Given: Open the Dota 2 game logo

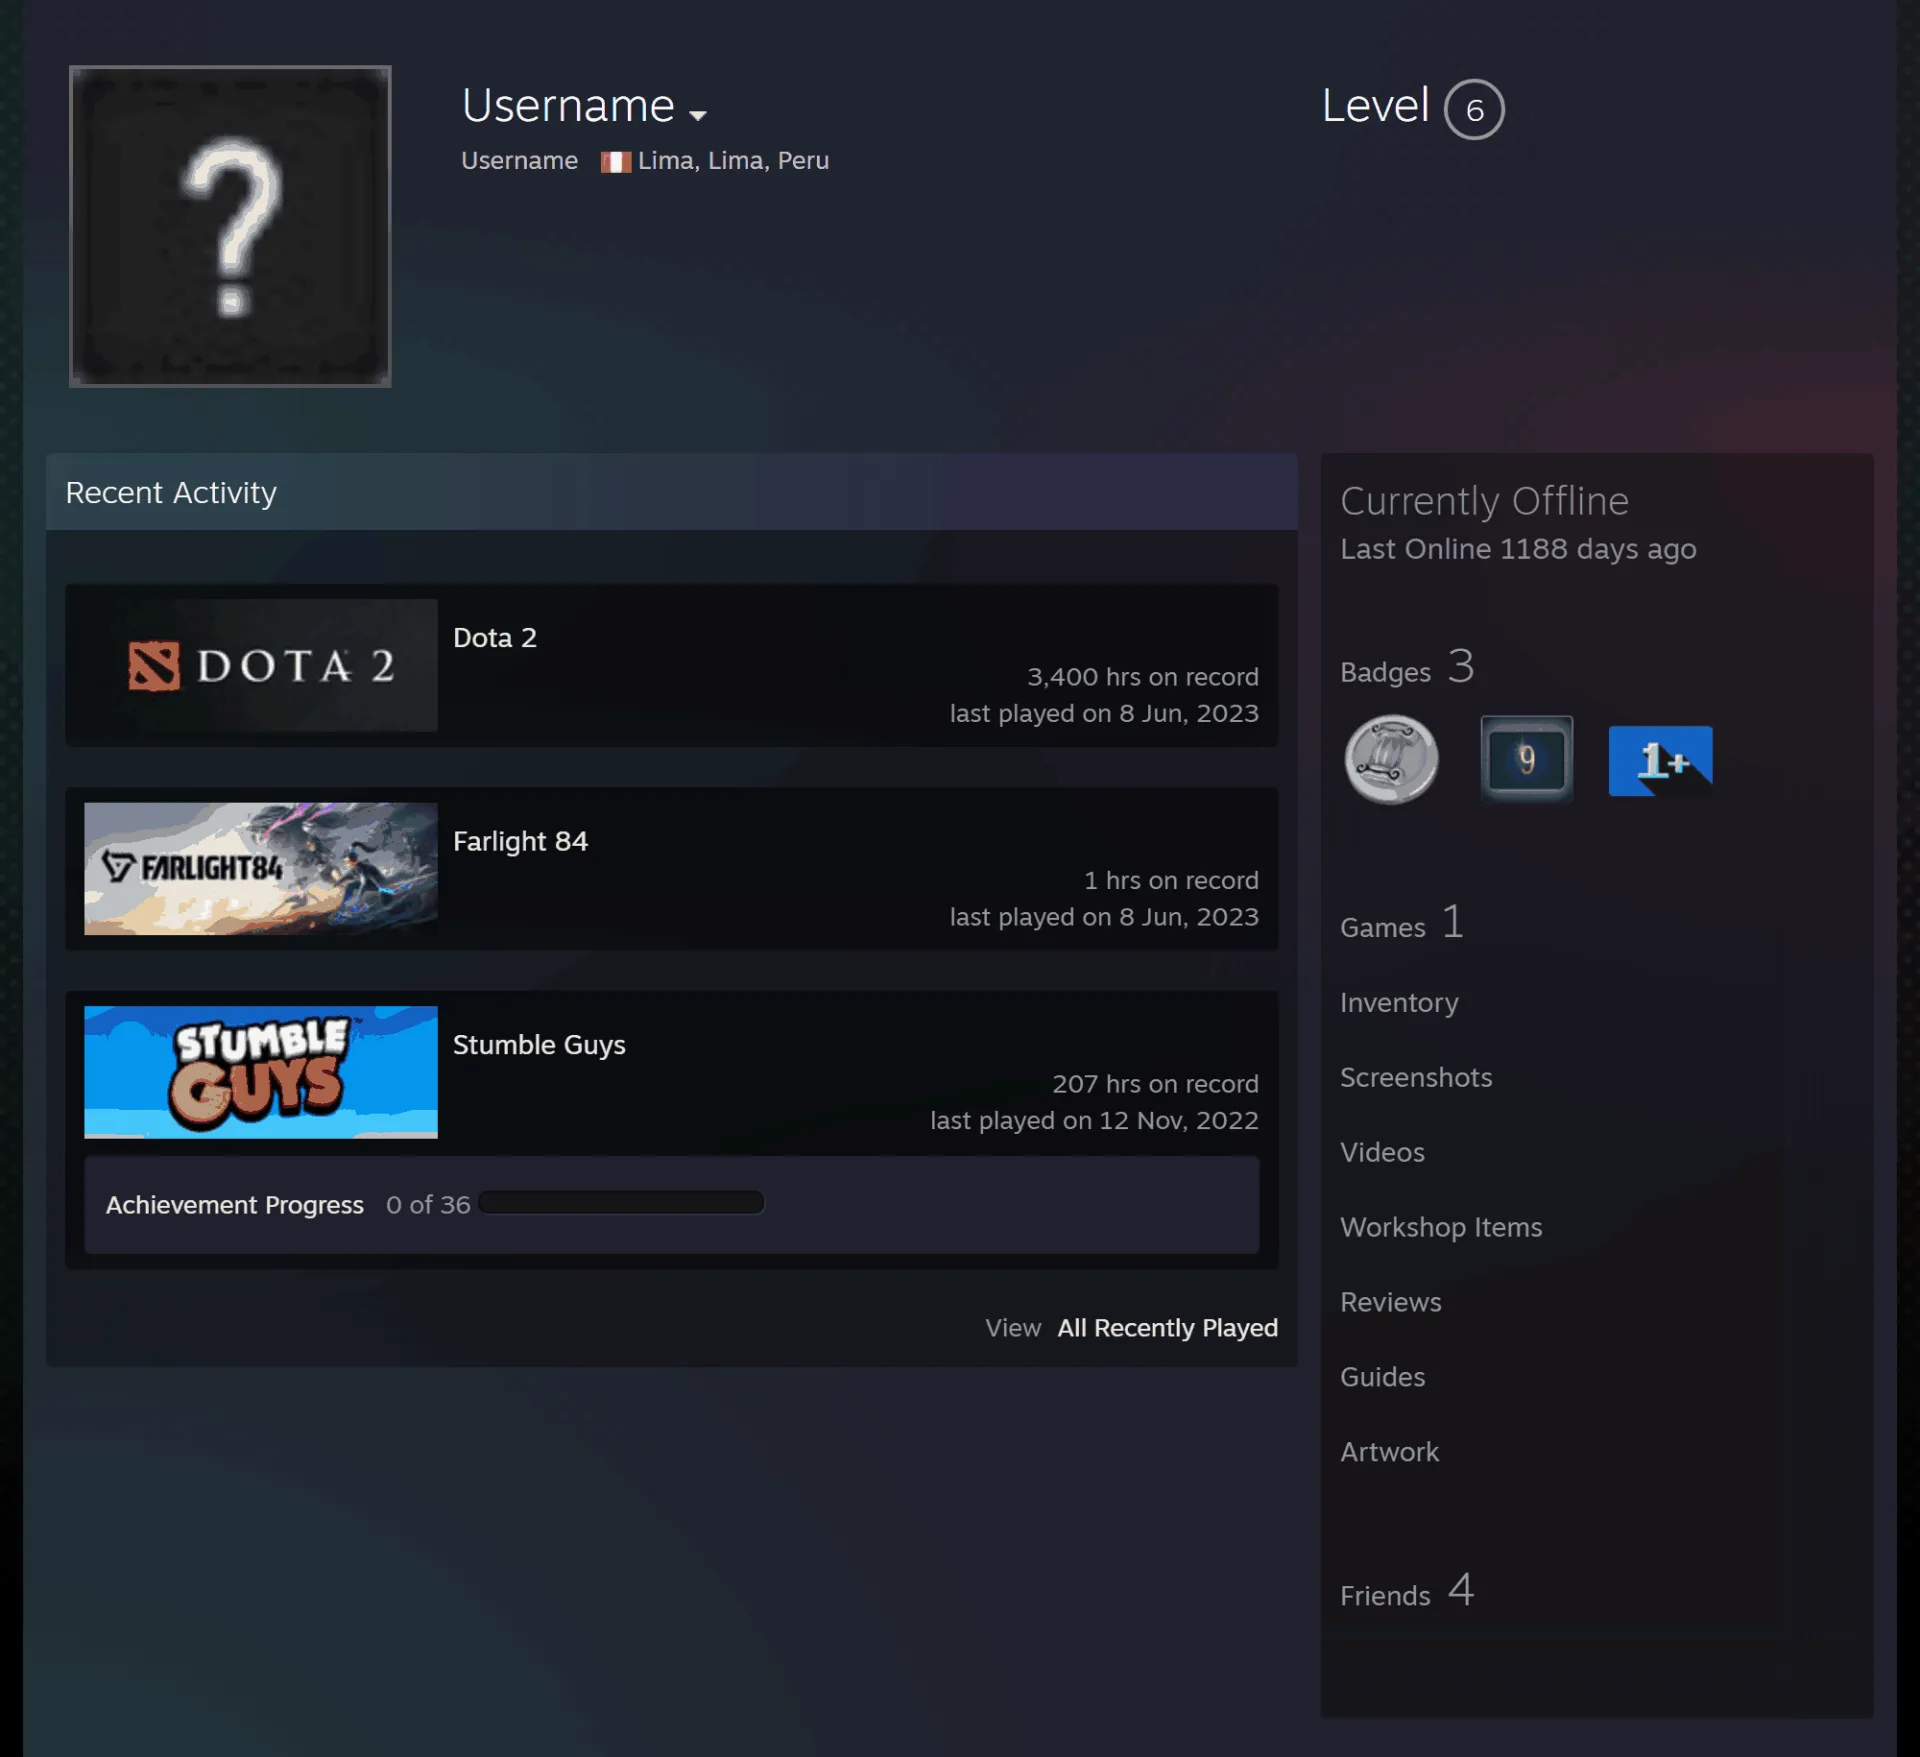Looking at the screenshot, I should pyautogui.click(x=261, y=665).
